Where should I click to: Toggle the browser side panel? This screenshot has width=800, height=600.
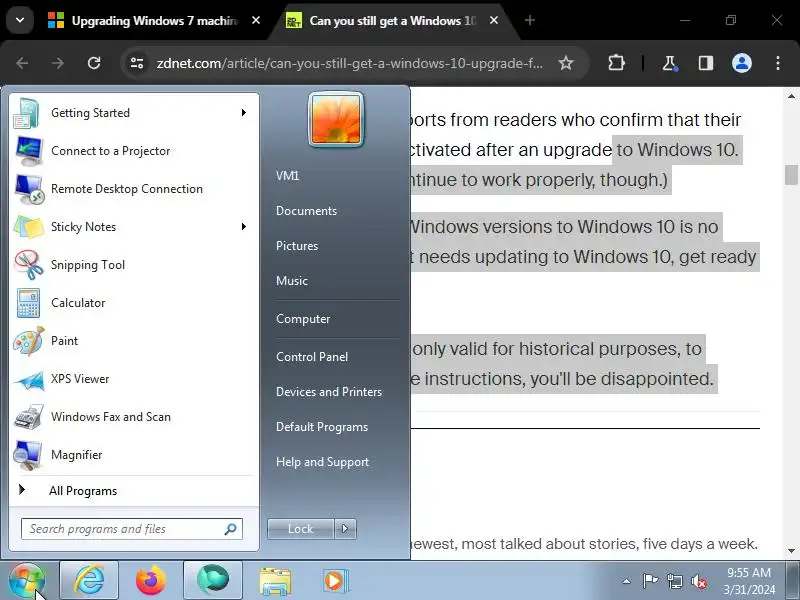[706, 63]
